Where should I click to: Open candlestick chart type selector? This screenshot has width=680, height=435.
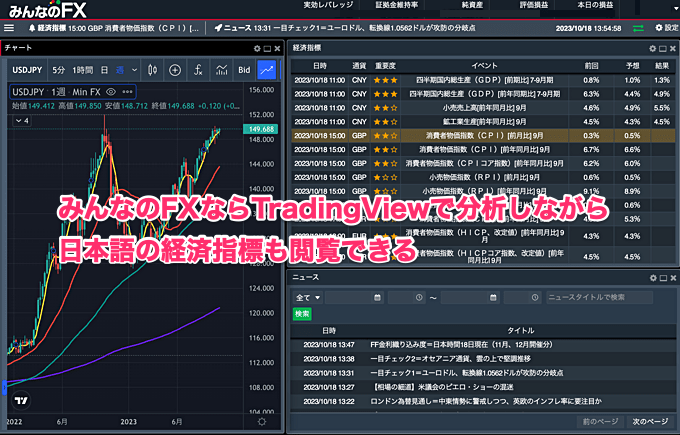[x=153, y=70]
